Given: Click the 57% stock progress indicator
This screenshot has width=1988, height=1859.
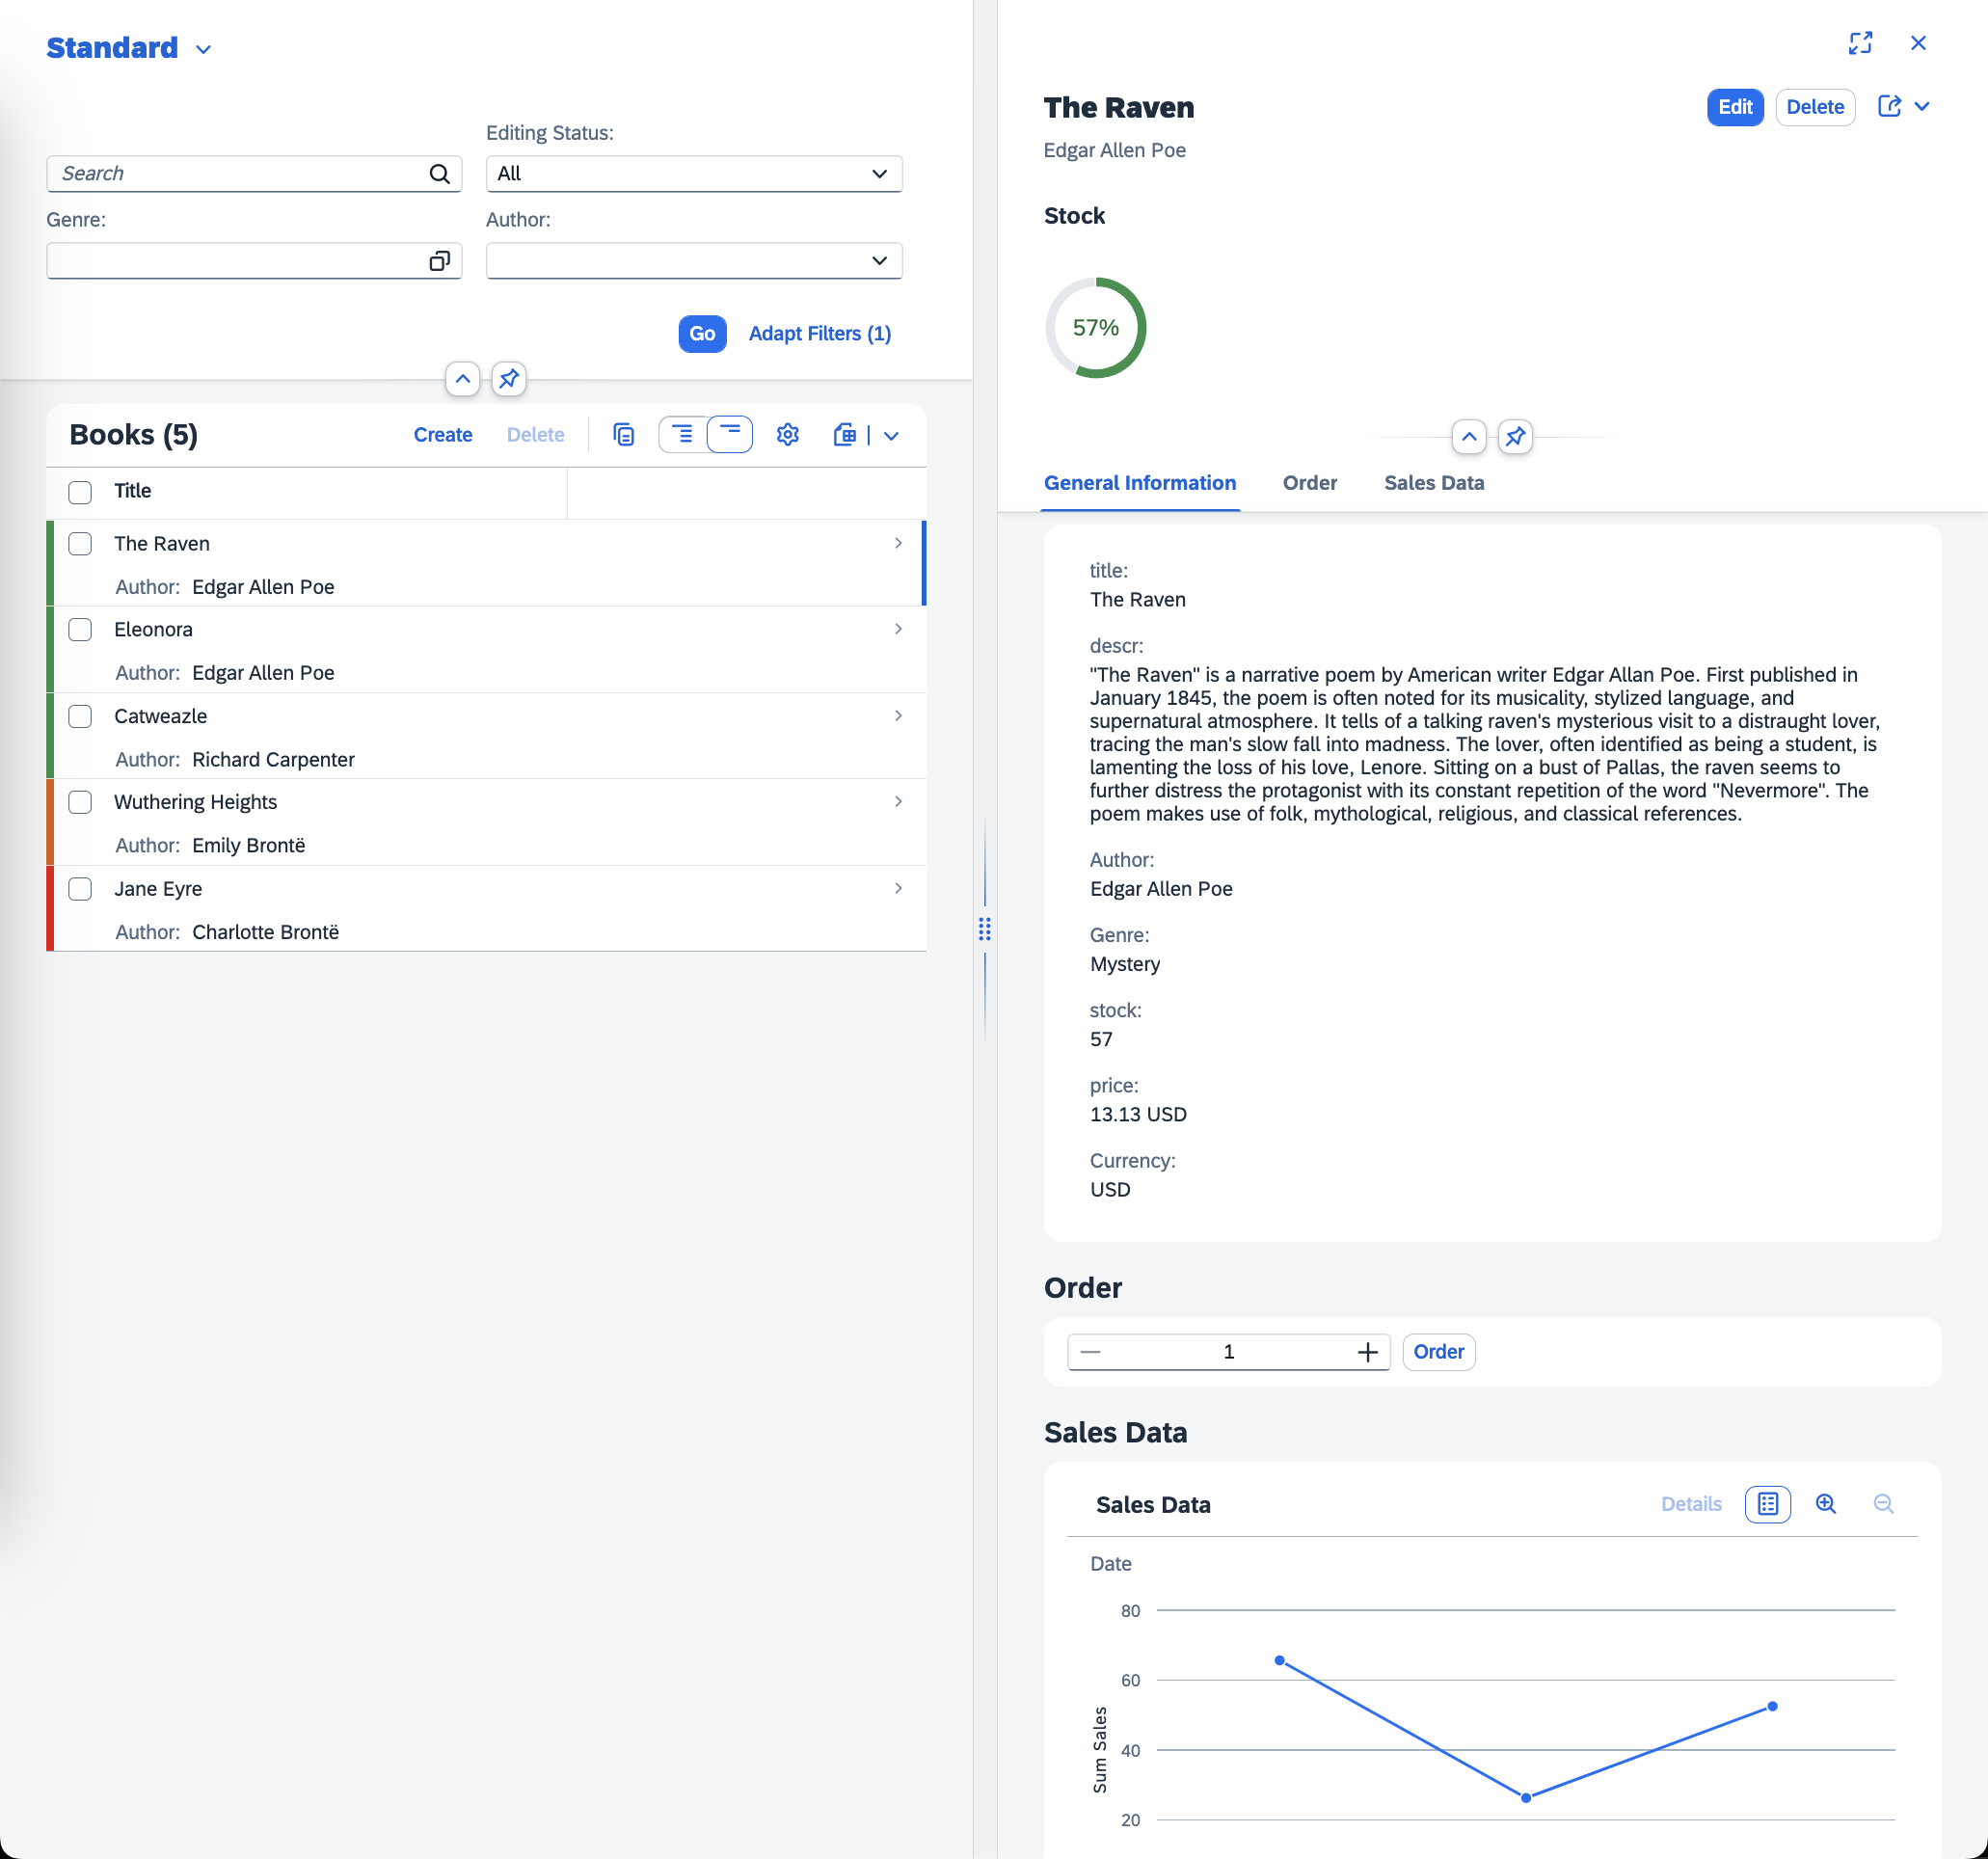Looking at the screenshot, I should tap(1096, 328).
